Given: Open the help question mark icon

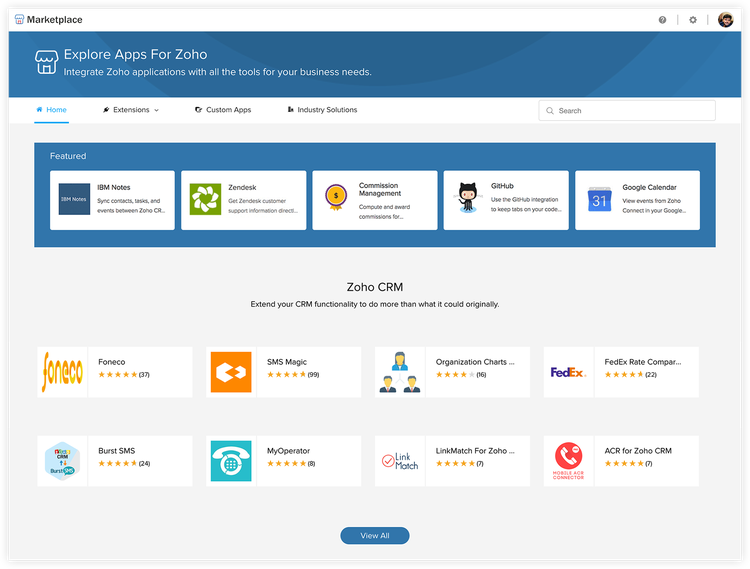Looking at the screenshot, I should pos(662,20).
